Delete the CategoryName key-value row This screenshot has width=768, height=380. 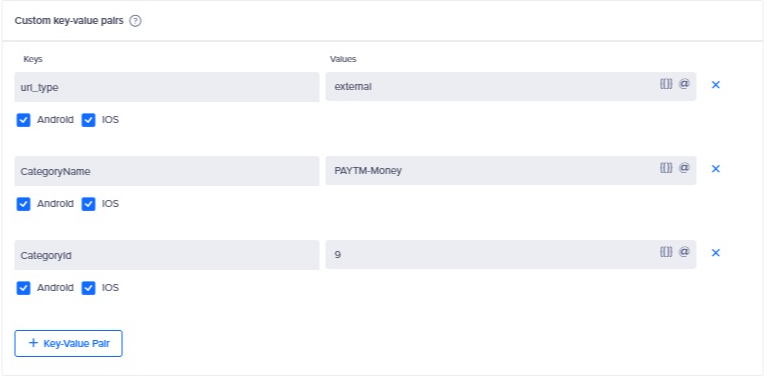(716, 169)
